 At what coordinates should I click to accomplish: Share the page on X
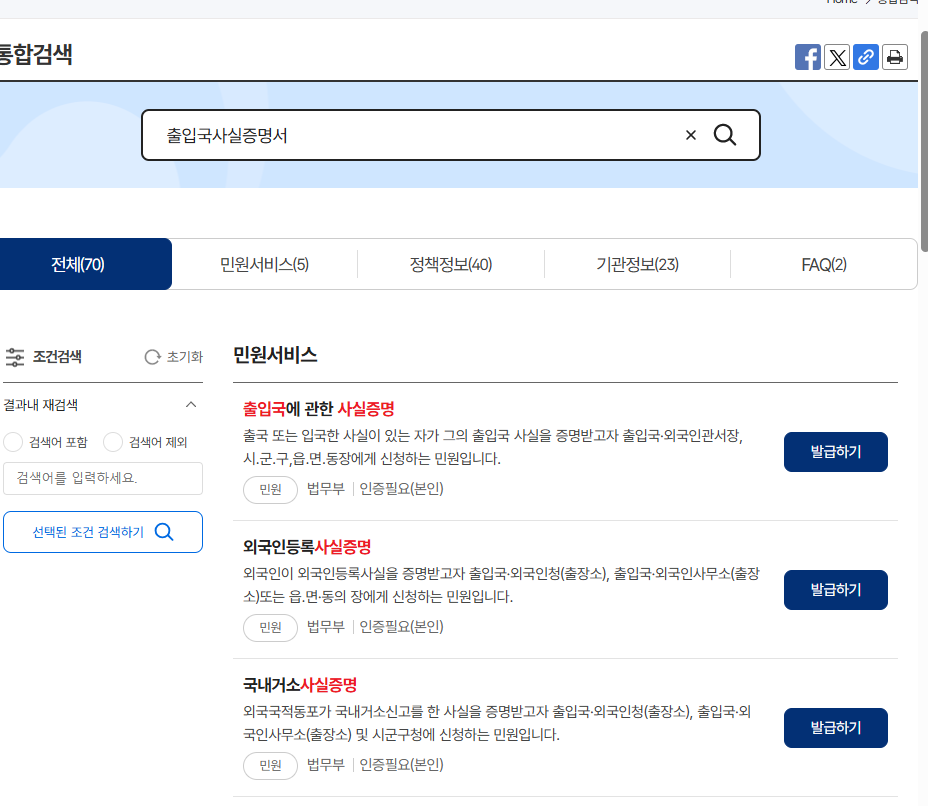836,57
